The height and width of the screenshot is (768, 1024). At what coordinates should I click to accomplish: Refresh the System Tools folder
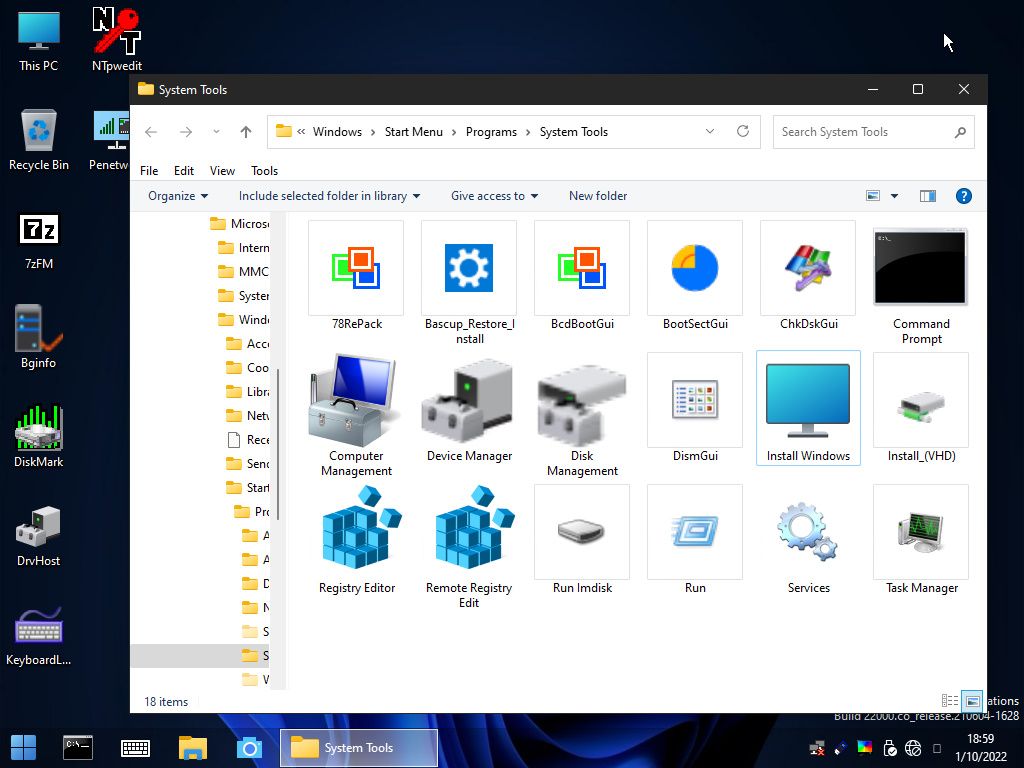[x=743, y=131]
